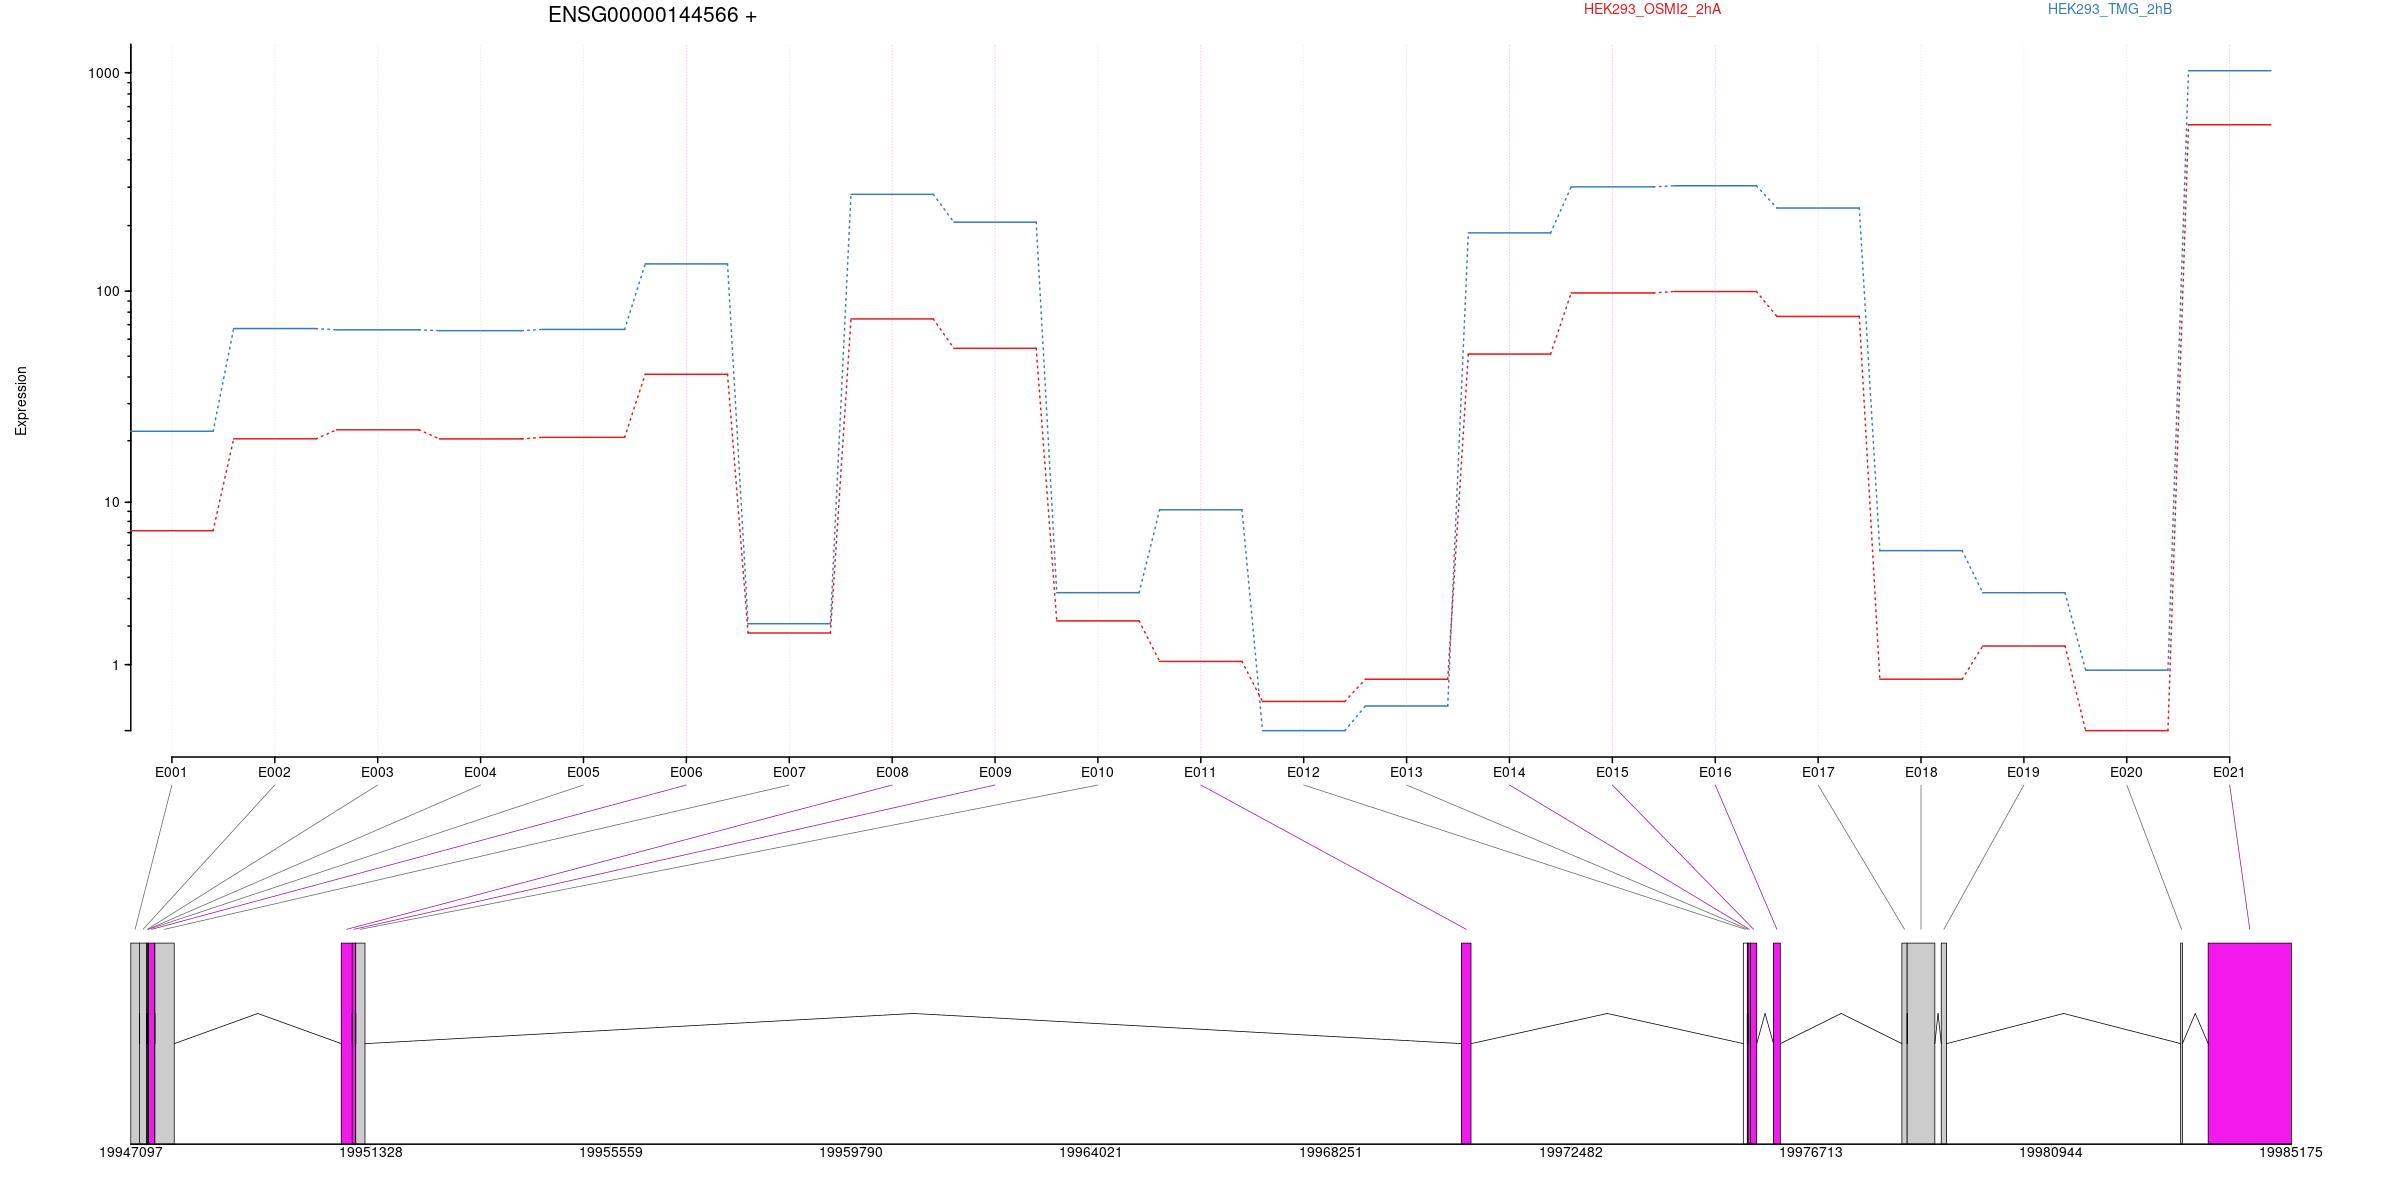Click genomic coordinate 19980944
The image size is (2400, 1200).
[x=2051, y=1152]
